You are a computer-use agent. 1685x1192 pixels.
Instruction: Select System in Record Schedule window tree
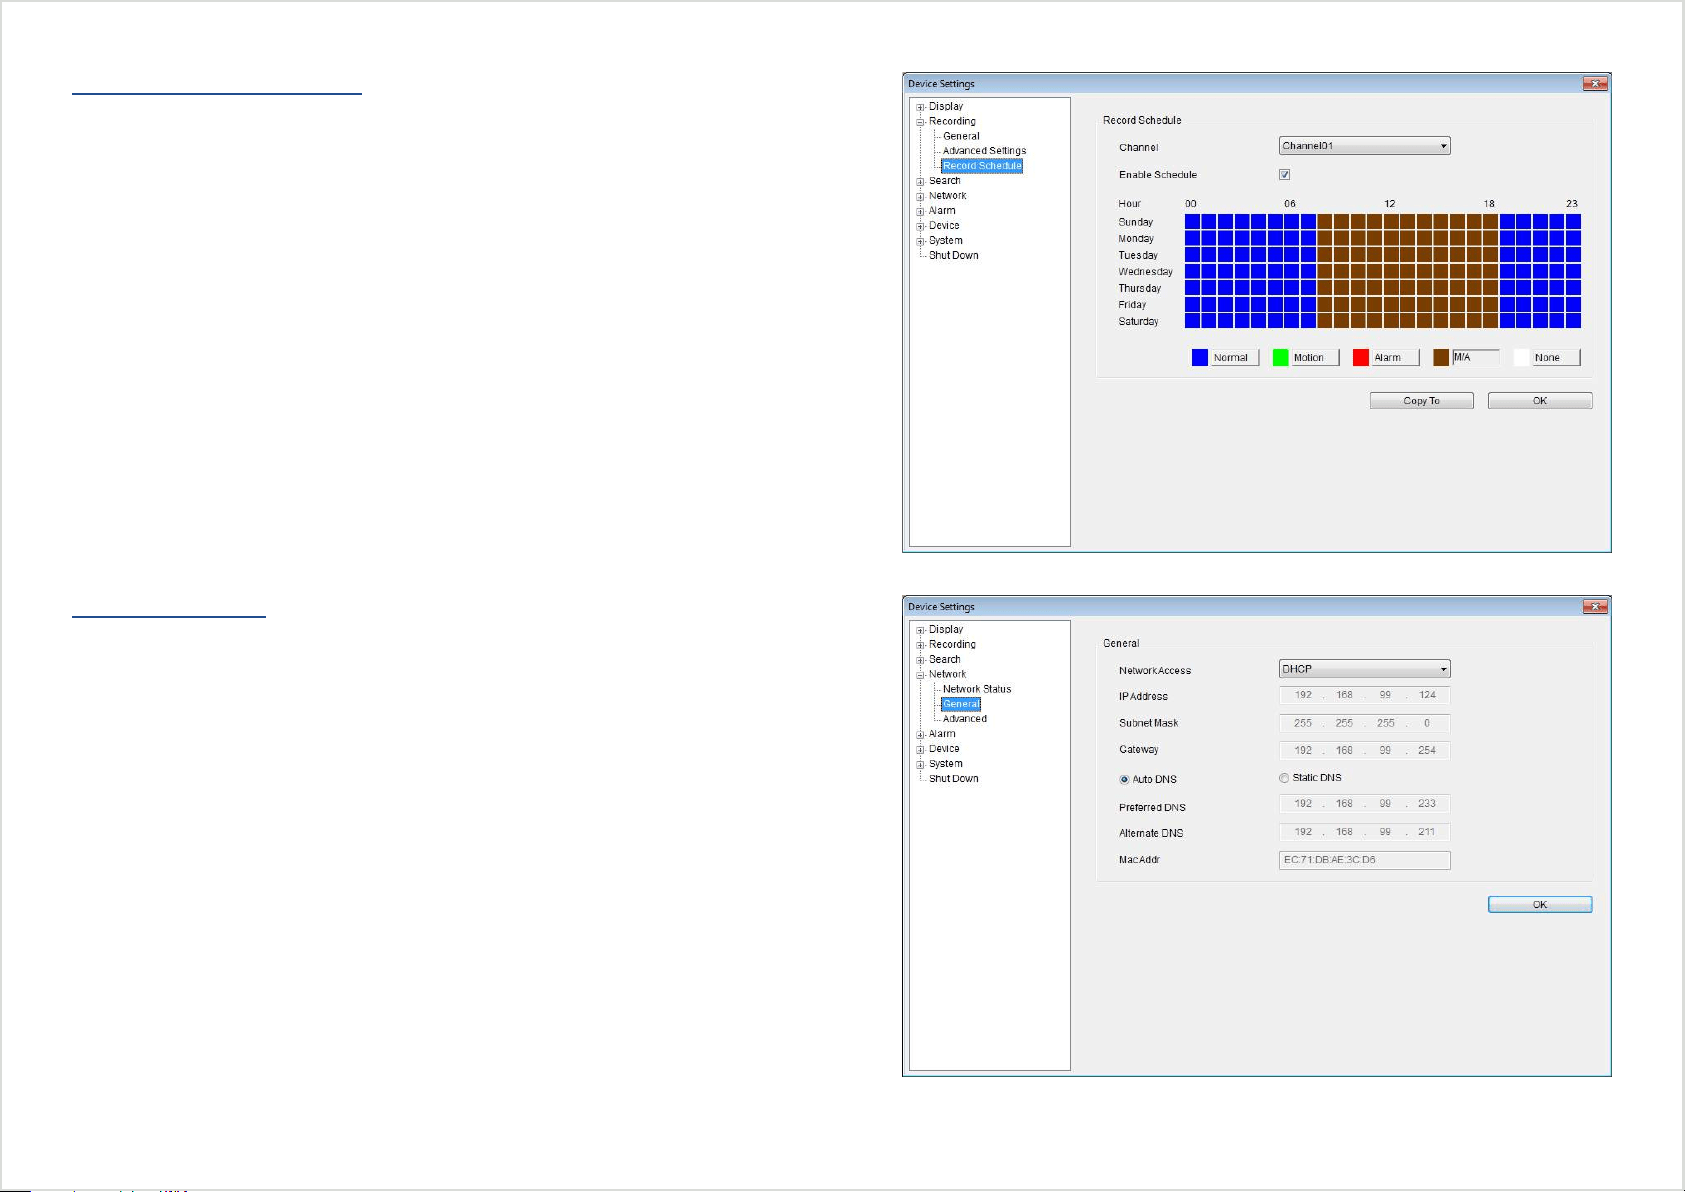(x=945, y=241)
